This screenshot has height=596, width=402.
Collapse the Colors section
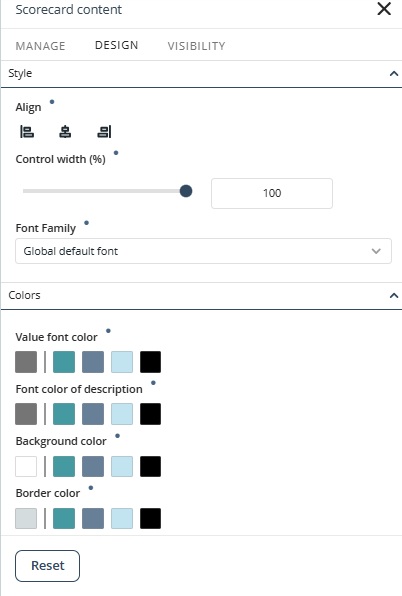pyautogui.click(x=394, y=295)
